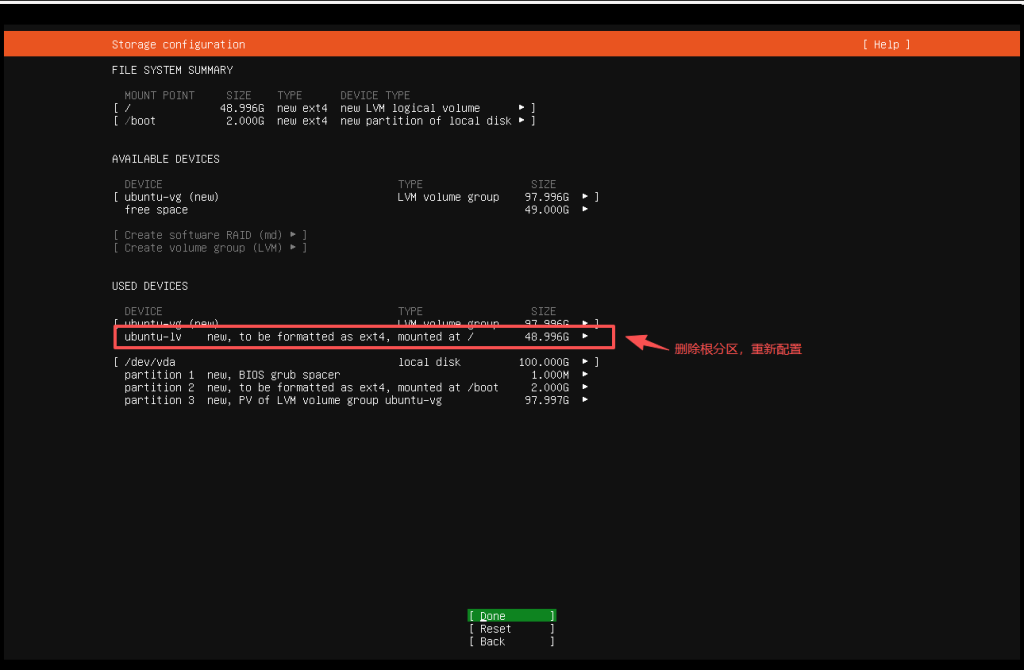Screen dimensions: 1024x670
Task: Expand ubuntu-vg options under Available Devices
Action: (585, 197)
